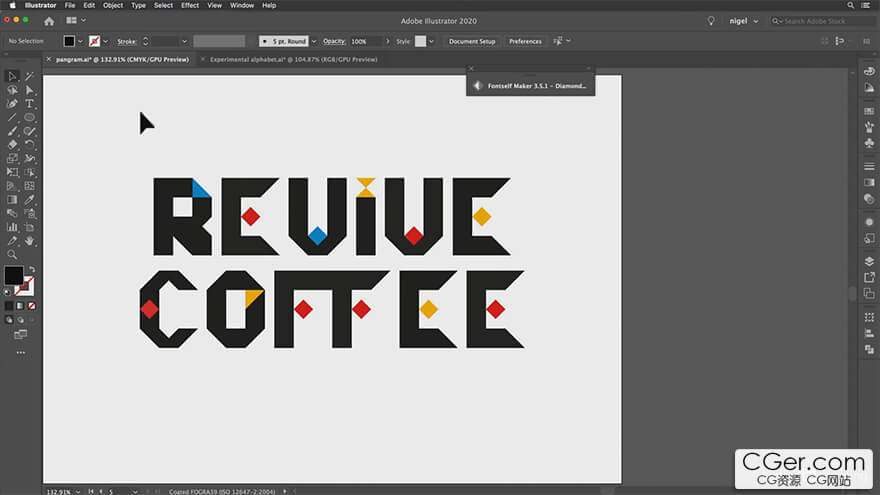This screenshot has height=495, width=880.
Task: Open the Align panel icon
Action: [869, 333]
